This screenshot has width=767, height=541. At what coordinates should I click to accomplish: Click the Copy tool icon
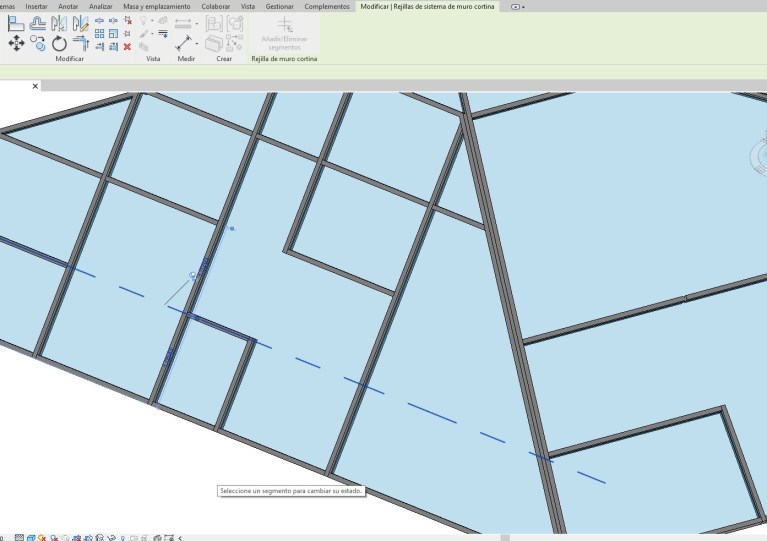(38, 43)
